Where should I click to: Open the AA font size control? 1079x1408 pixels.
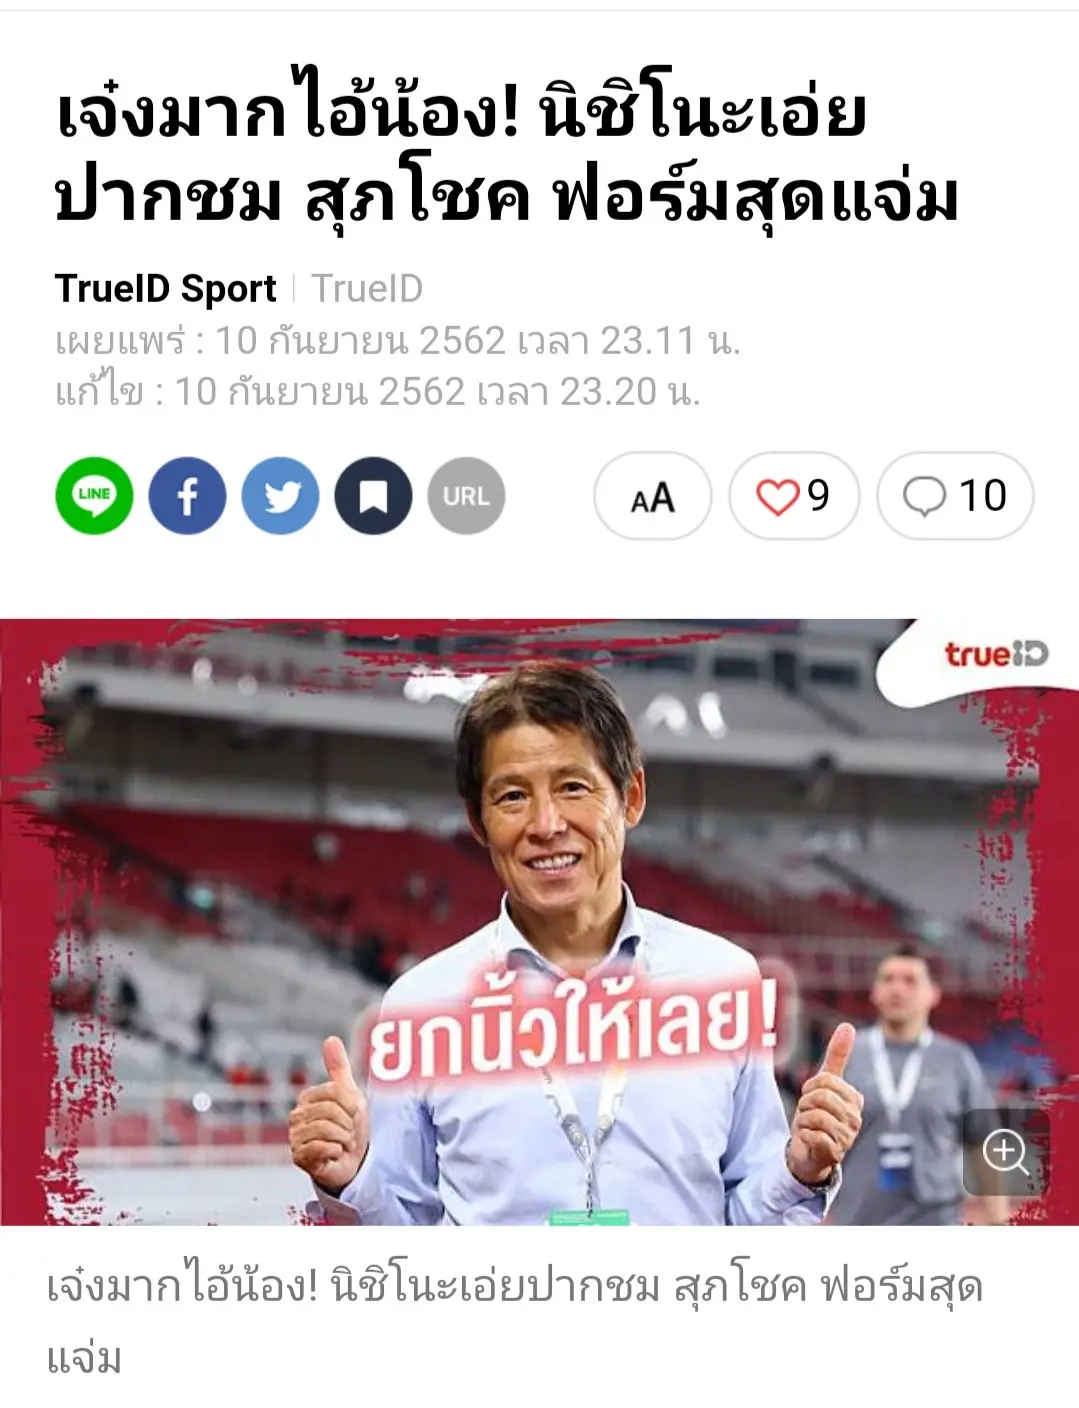653,496
